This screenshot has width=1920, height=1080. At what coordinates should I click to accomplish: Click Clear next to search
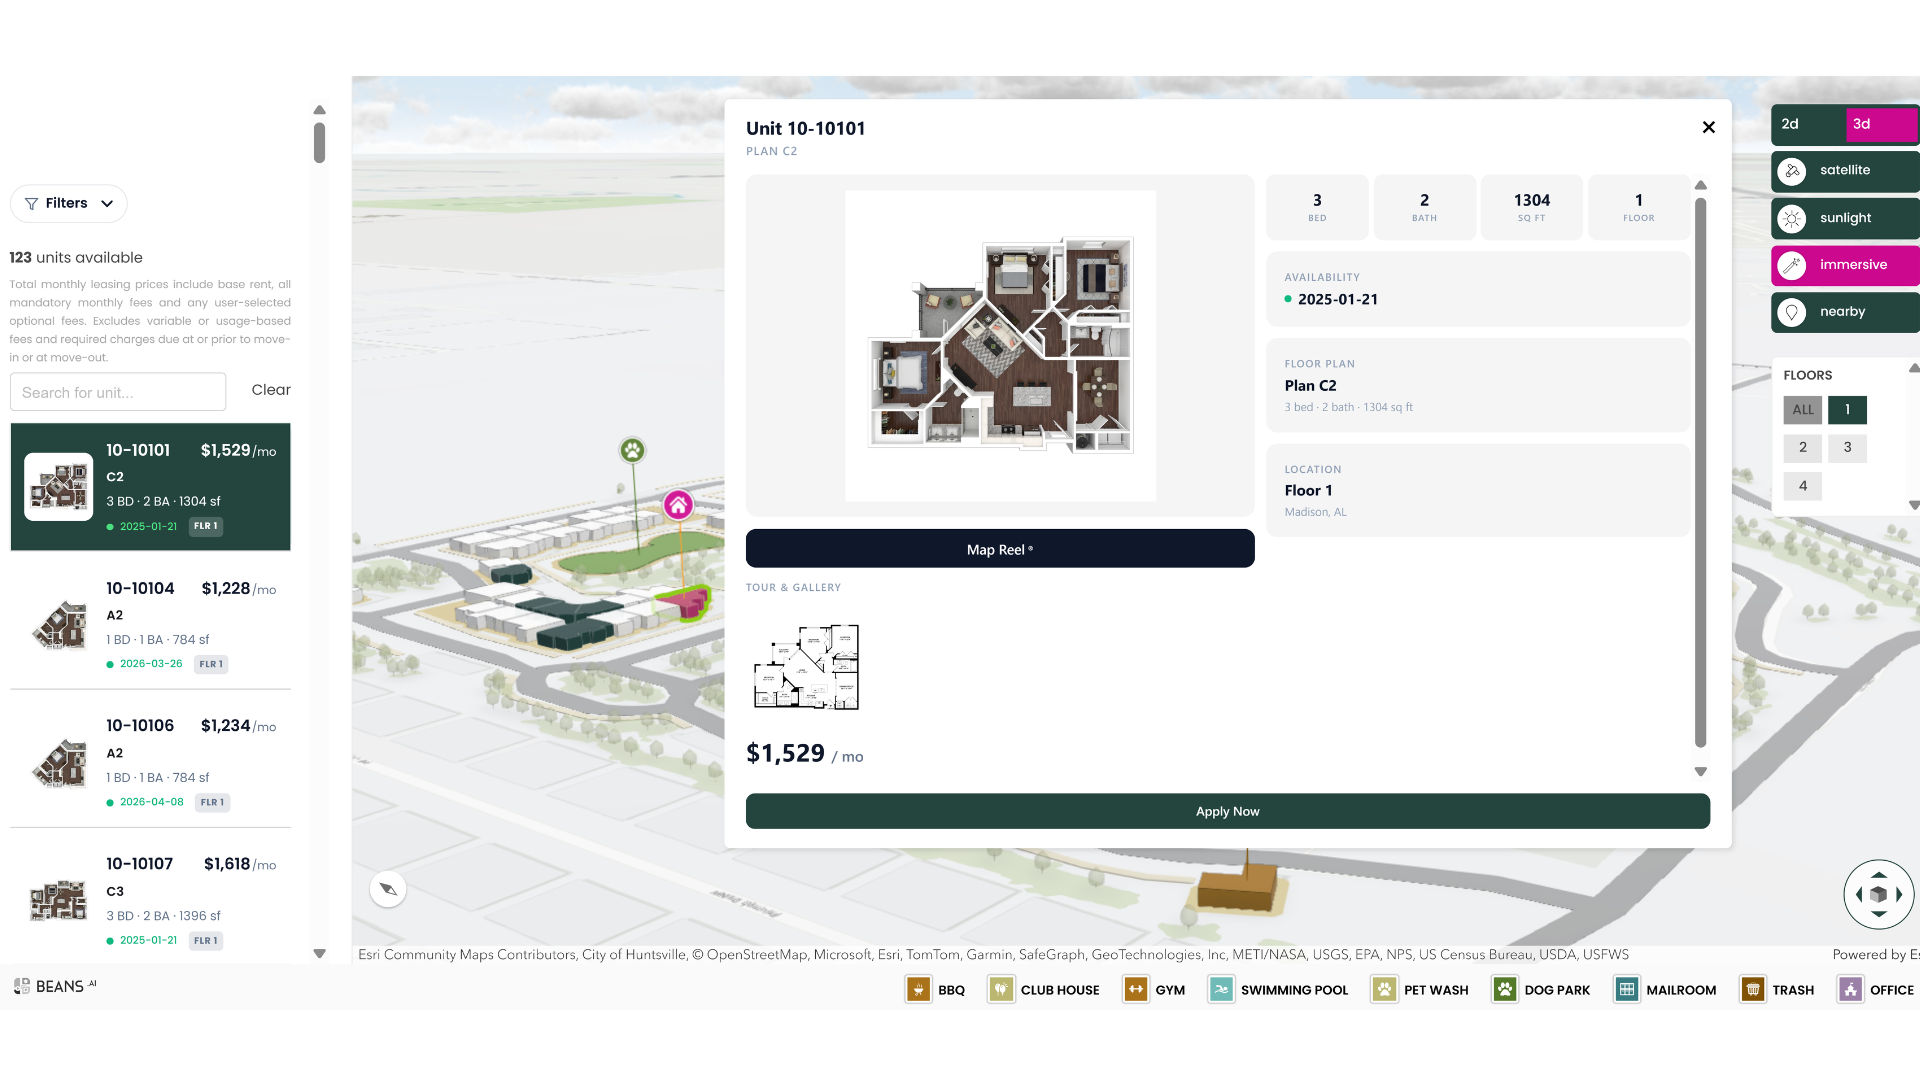pos(271,390)
